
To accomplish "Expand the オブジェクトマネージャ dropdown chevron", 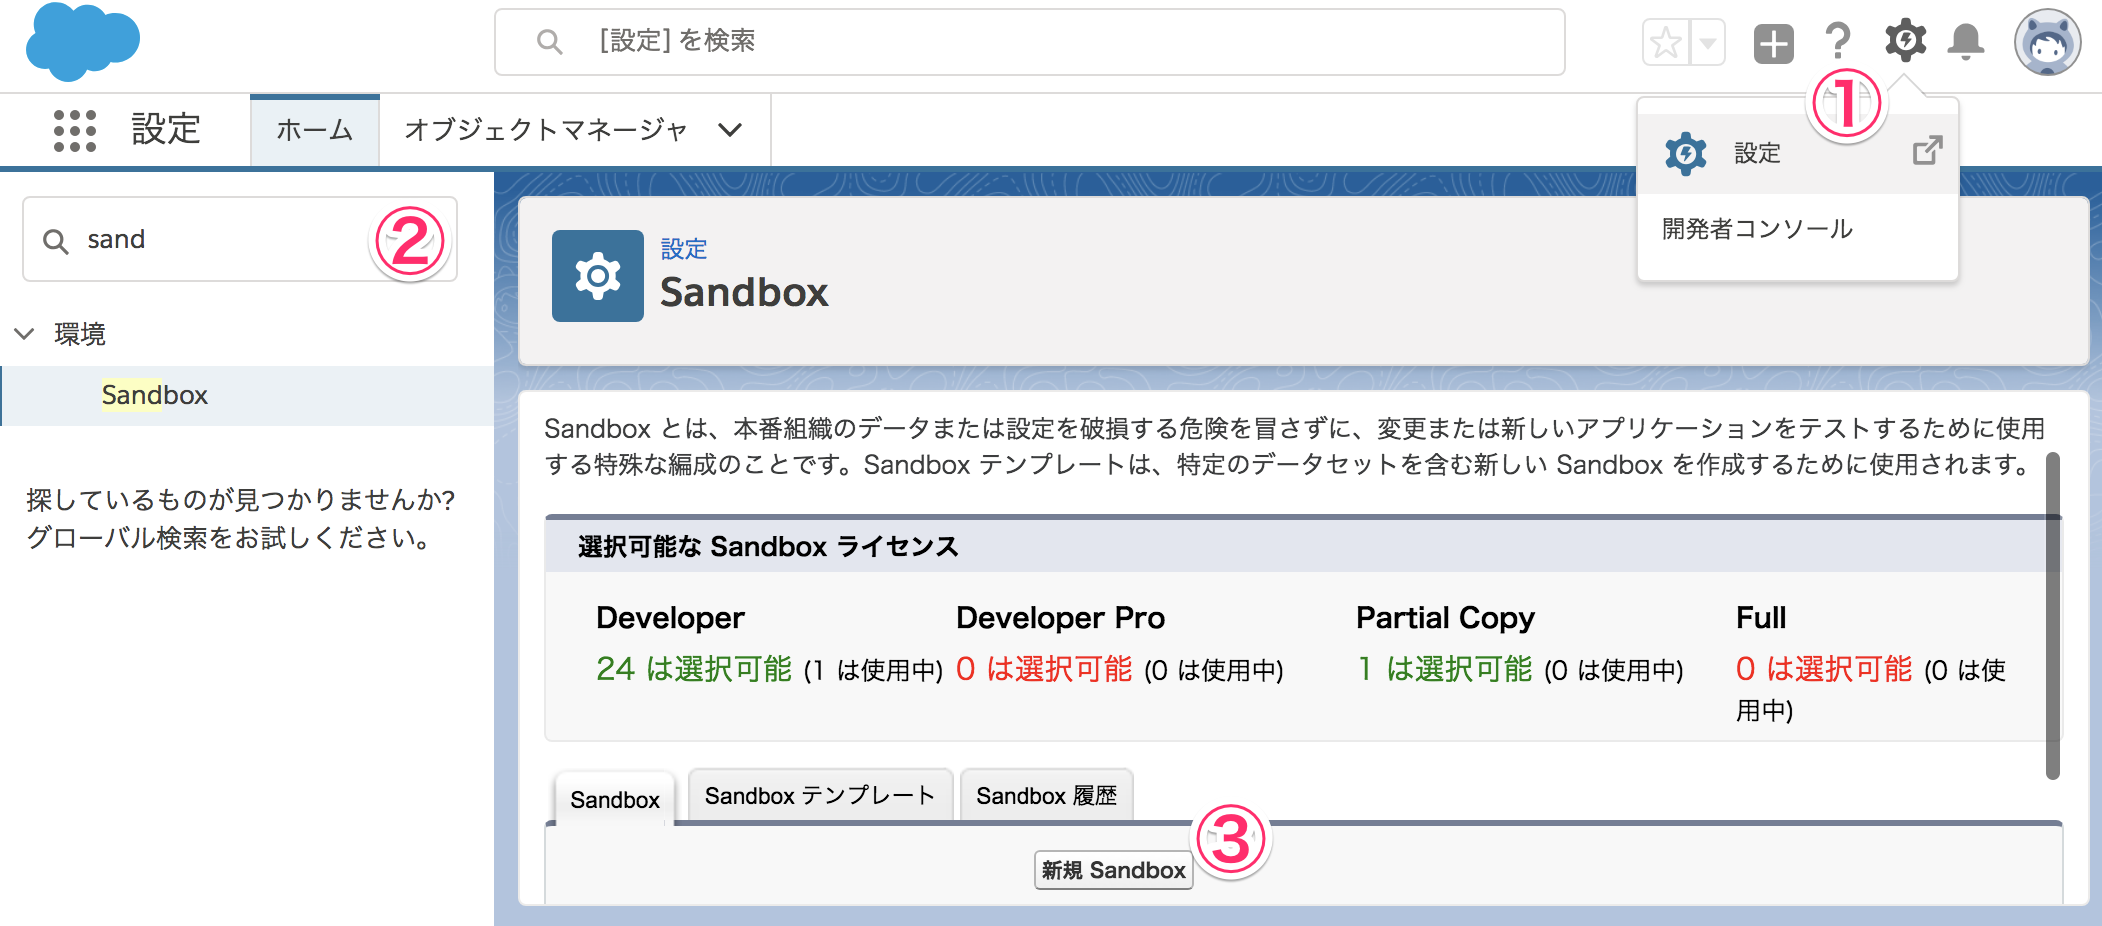I will [731, 130].
